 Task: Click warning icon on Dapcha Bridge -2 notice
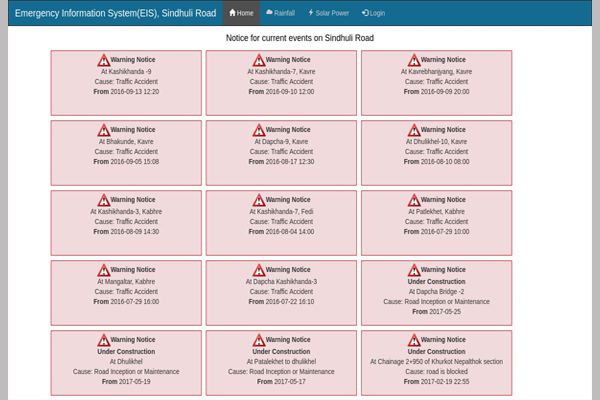[x=414, y=270]
